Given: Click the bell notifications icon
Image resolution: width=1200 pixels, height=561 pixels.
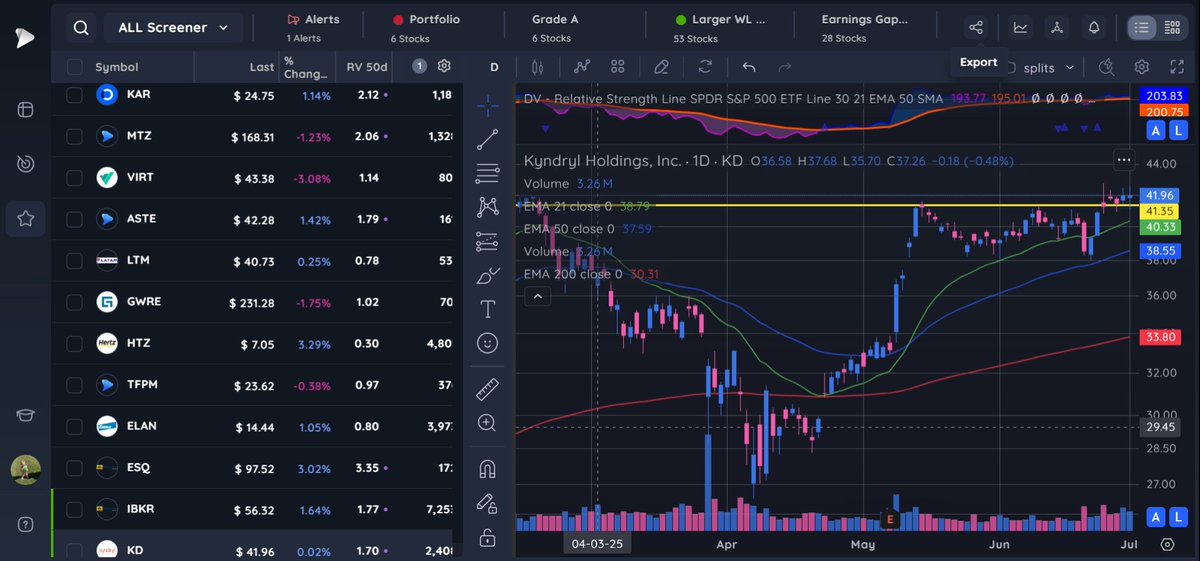Looking at the screenshot, I should tap(1094, 28).
